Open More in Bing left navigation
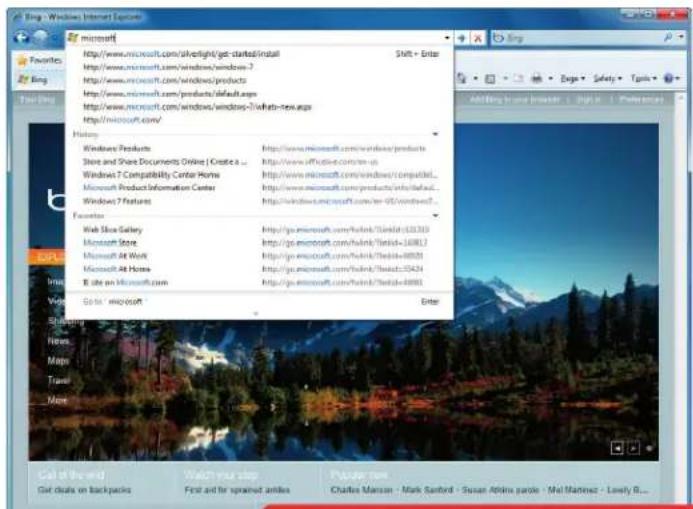This screenshot has width=693, height=509. click(x=57, y=400)
